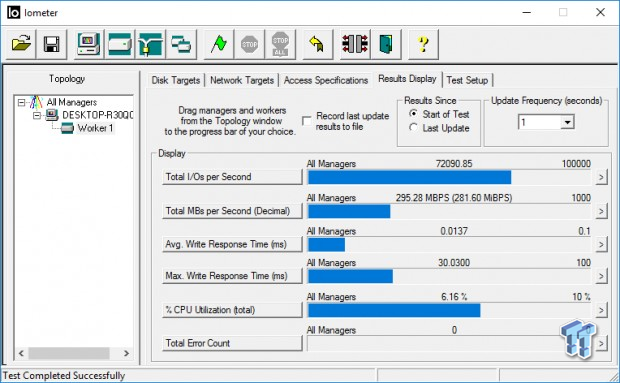Click Total I/Os per Second progress bar
The height and width of the screenshot is (383, 620).
tap(449, 177)
